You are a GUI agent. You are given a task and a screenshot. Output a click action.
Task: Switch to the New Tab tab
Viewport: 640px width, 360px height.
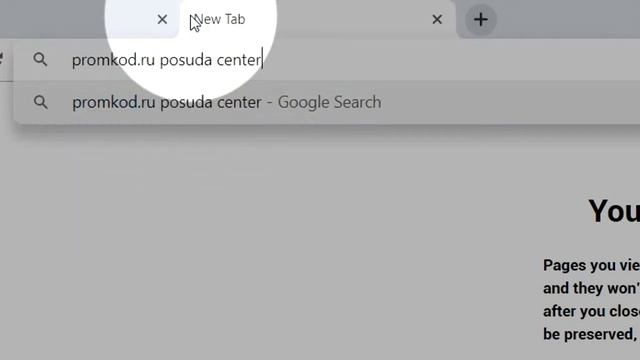pos(316,19)
